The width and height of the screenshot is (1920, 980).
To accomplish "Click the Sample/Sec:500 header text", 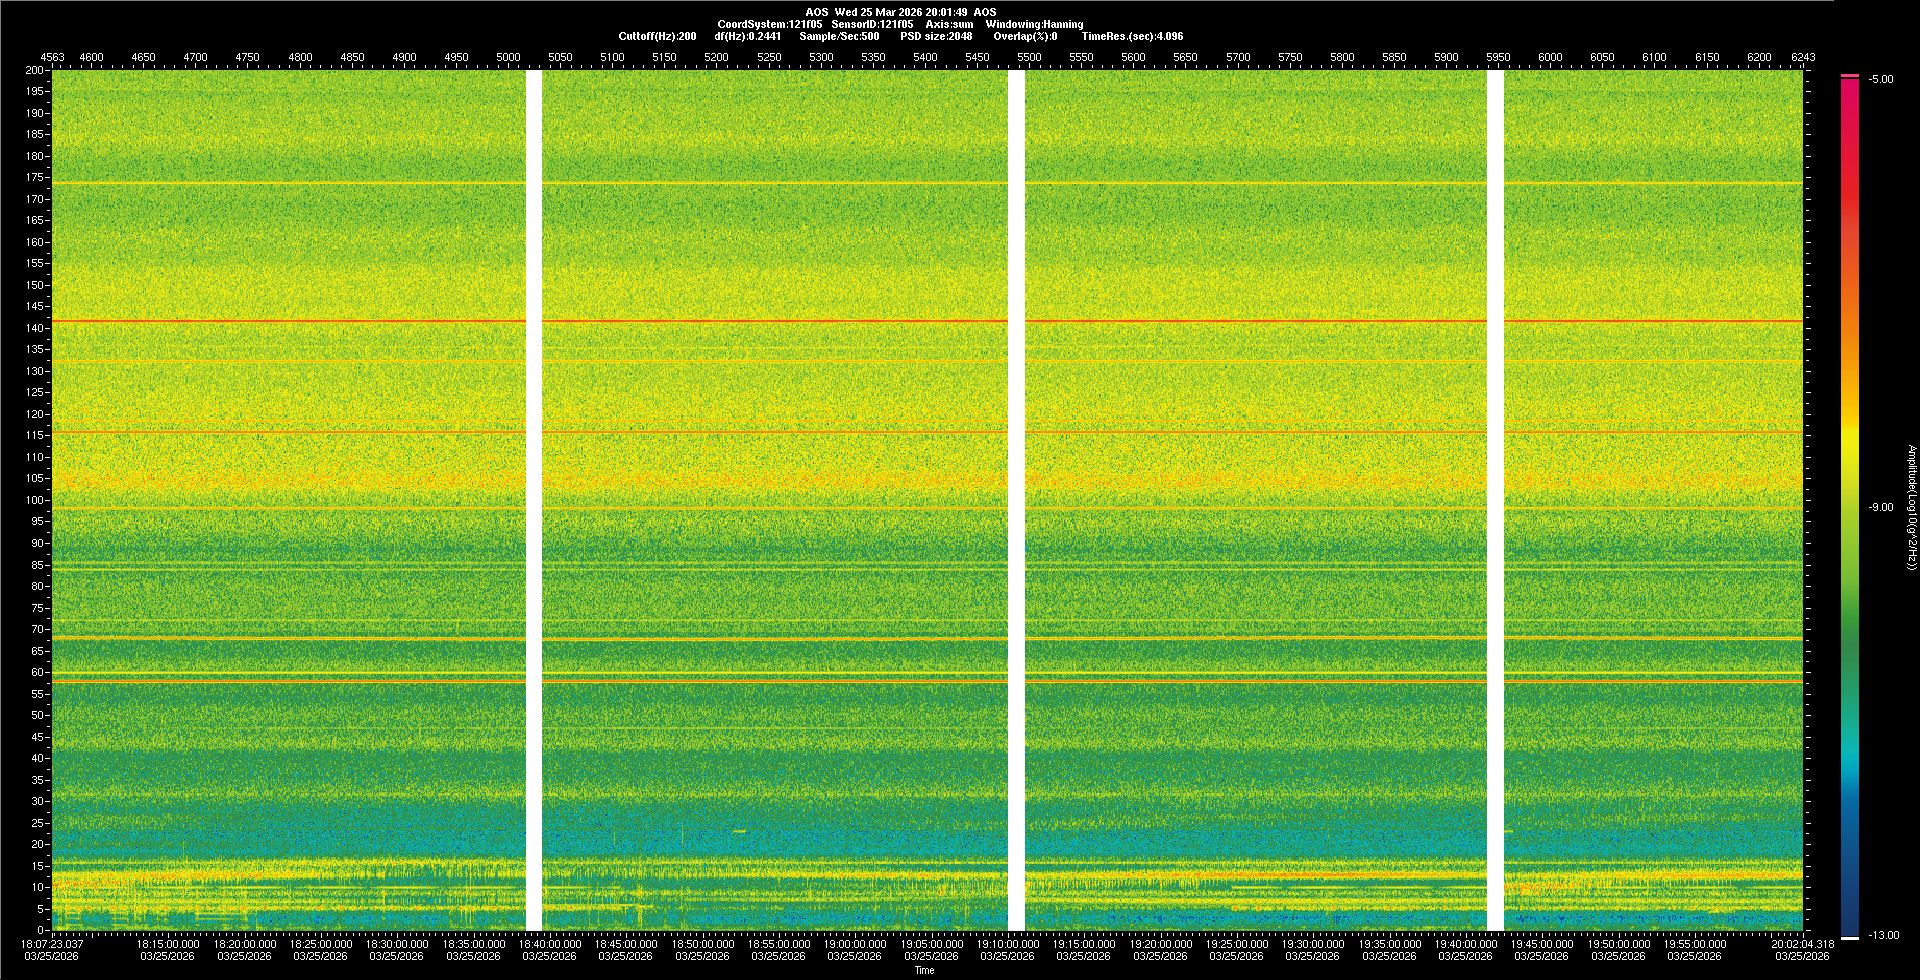I will [x=839, y=36].
